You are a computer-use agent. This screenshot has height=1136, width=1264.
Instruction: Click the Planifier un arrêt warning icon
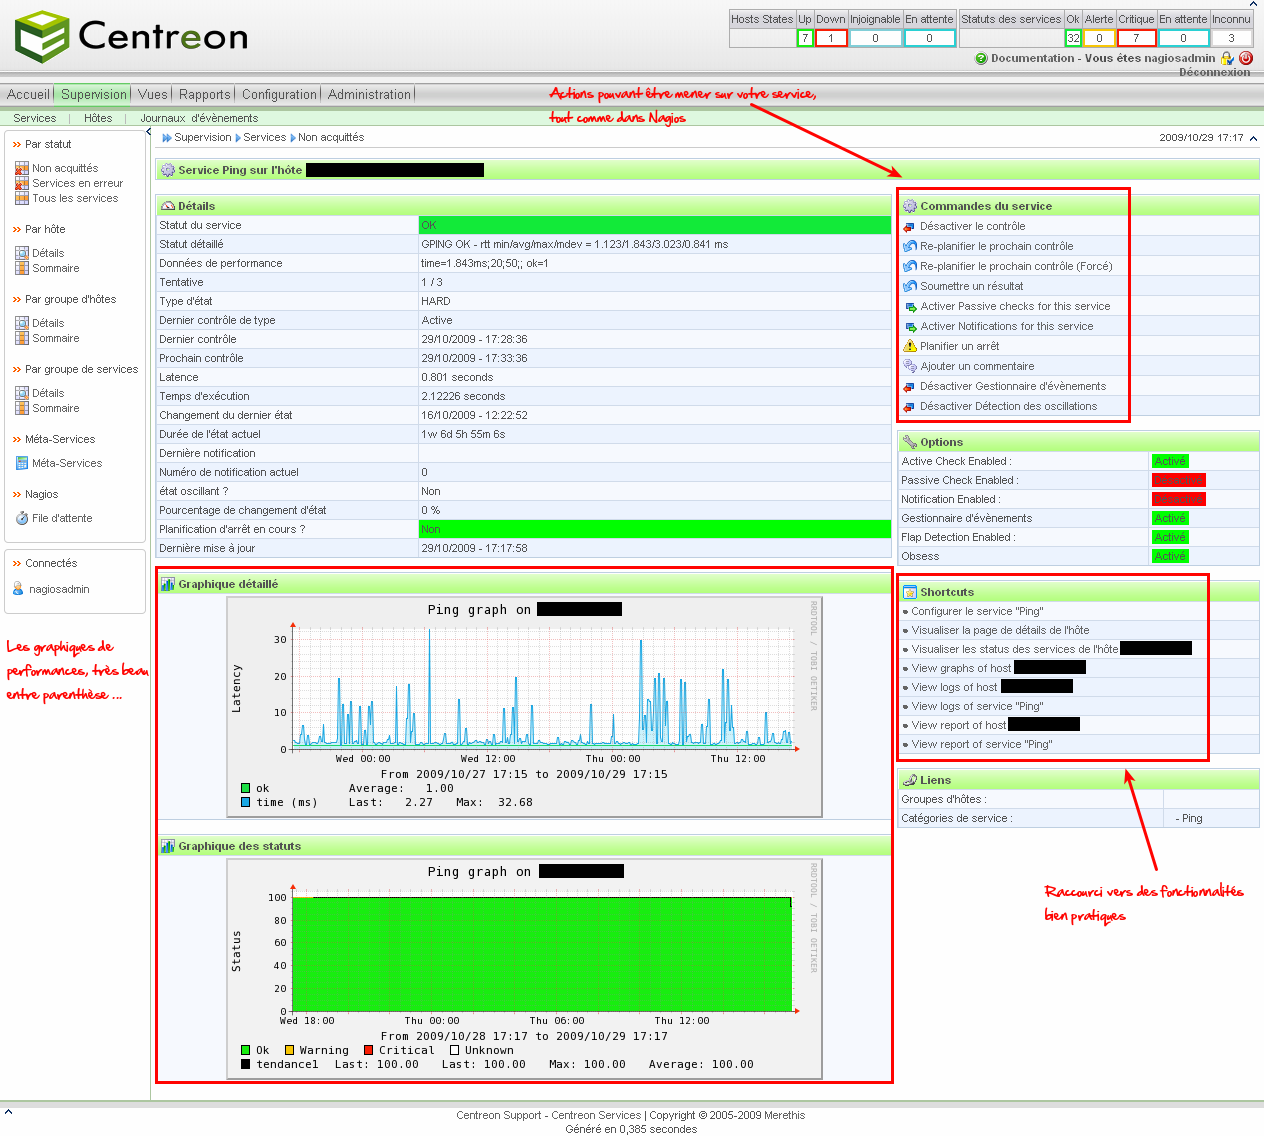(x=910, y=346)
